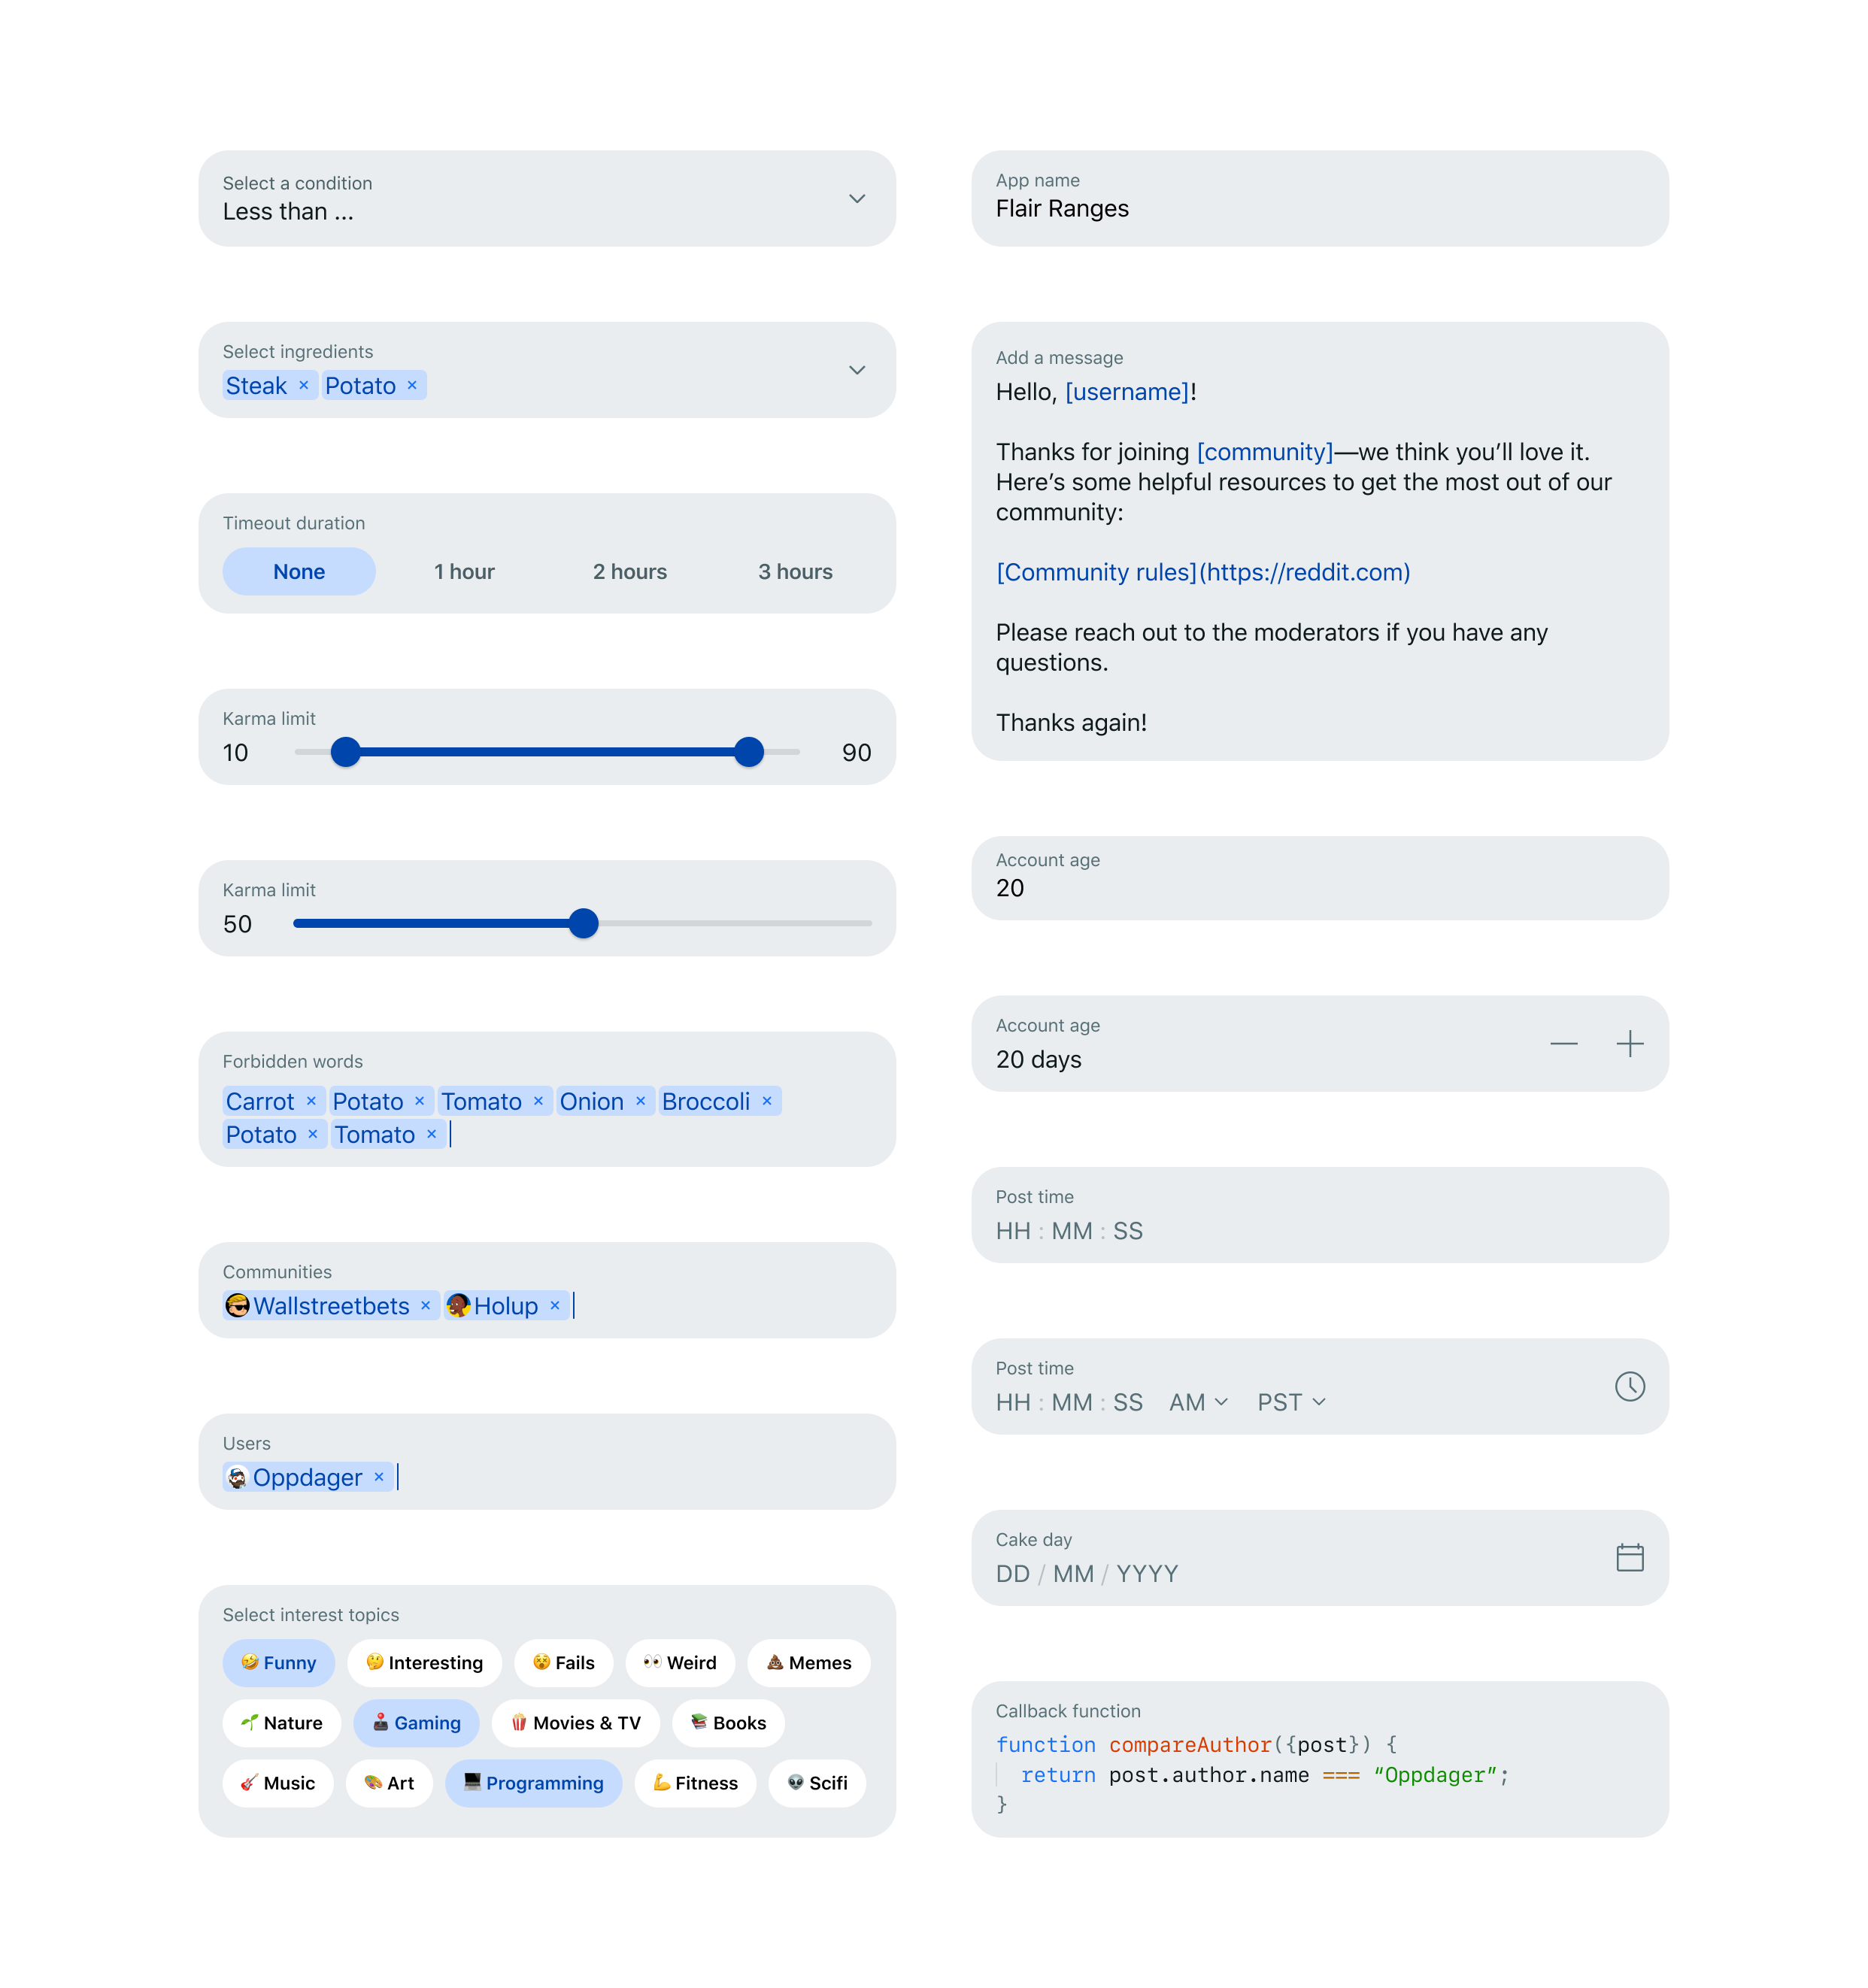Toggle the Funny interest topic
The width and height of the screenshot is (1868, 1988).
pos(279,1662)
